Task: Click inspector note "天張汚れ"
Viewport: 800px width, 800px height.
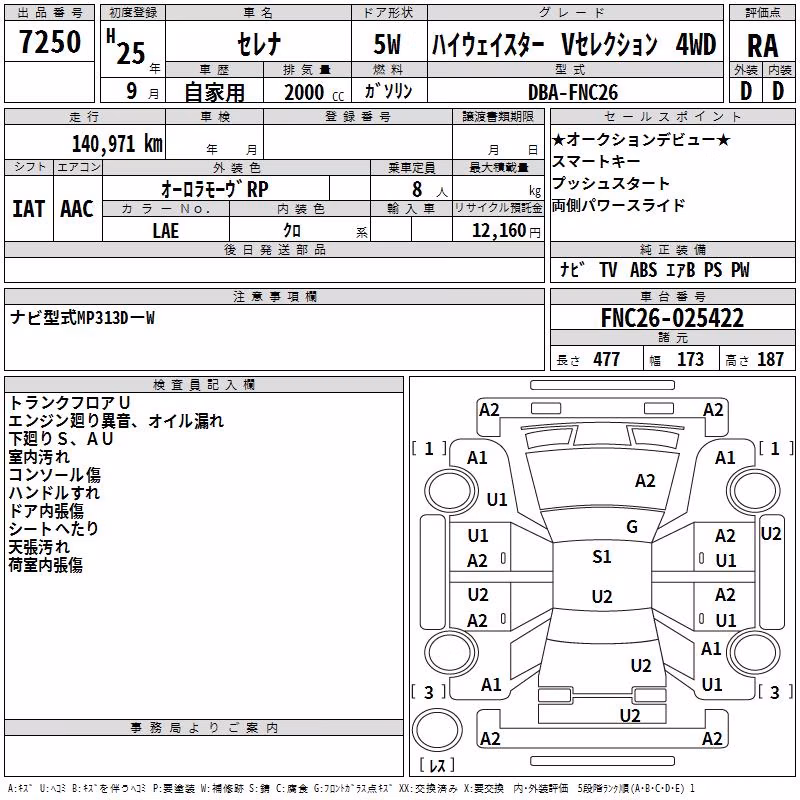Action: (x=39, y=547)
